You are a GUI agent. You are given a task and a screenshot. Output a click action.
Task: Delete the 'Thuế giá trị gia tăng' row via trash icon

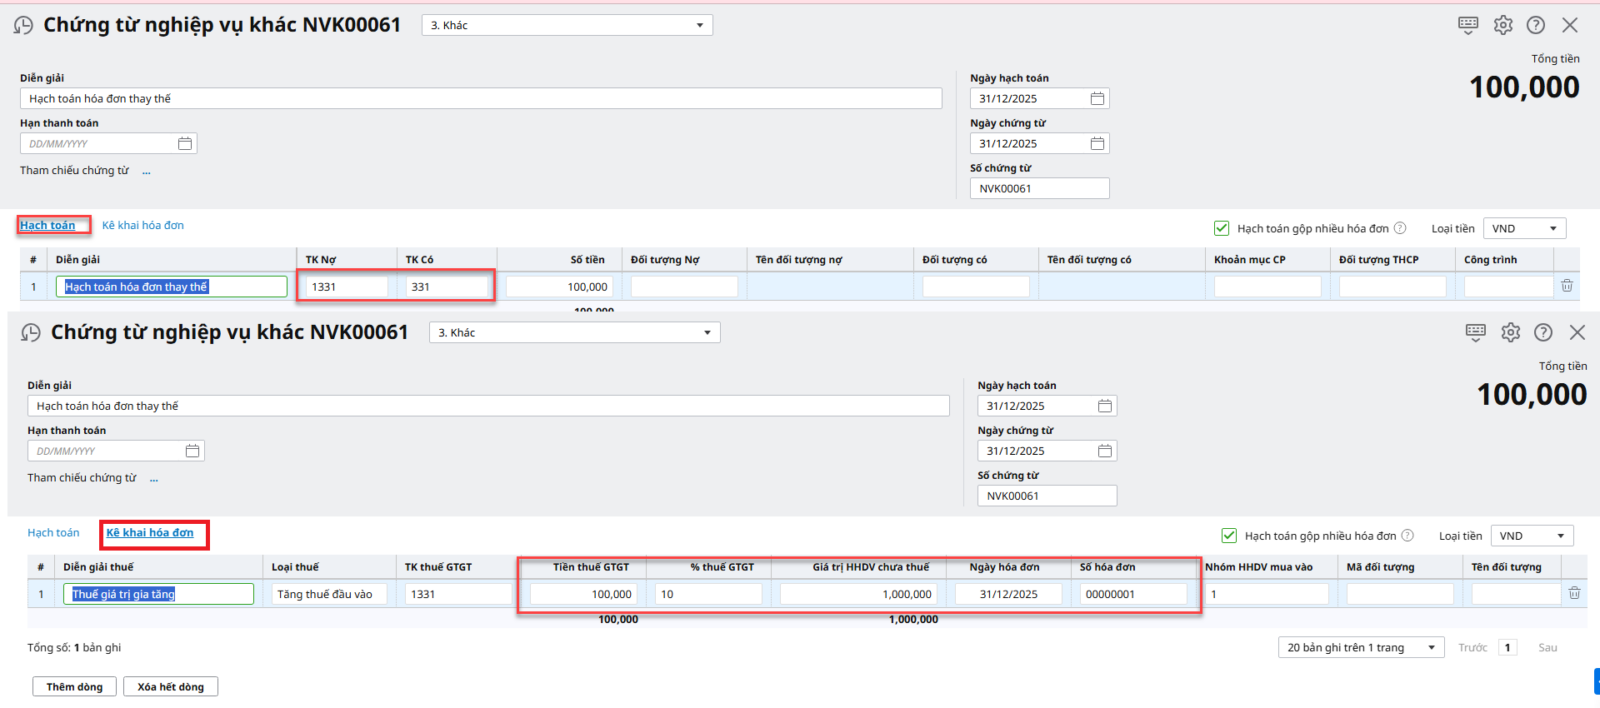point(1574,593)
